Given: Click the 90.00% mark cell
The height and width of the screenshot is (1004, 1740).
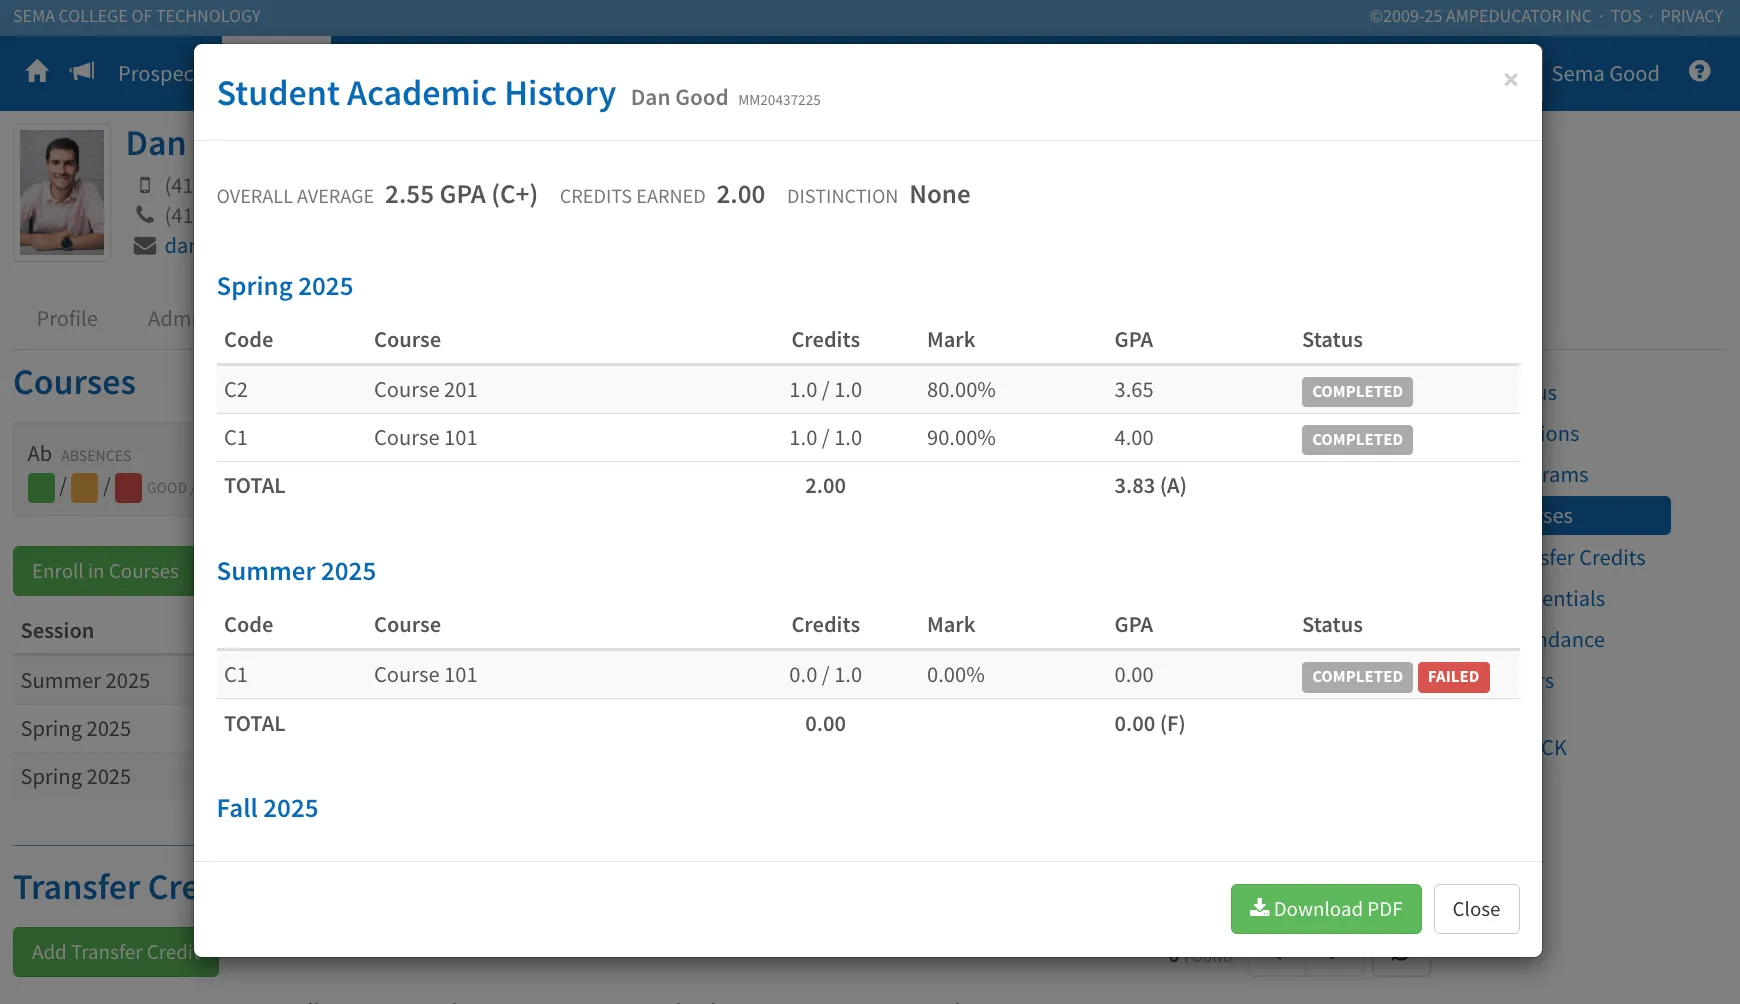Looking at the screenshot, I should (961, 438).
